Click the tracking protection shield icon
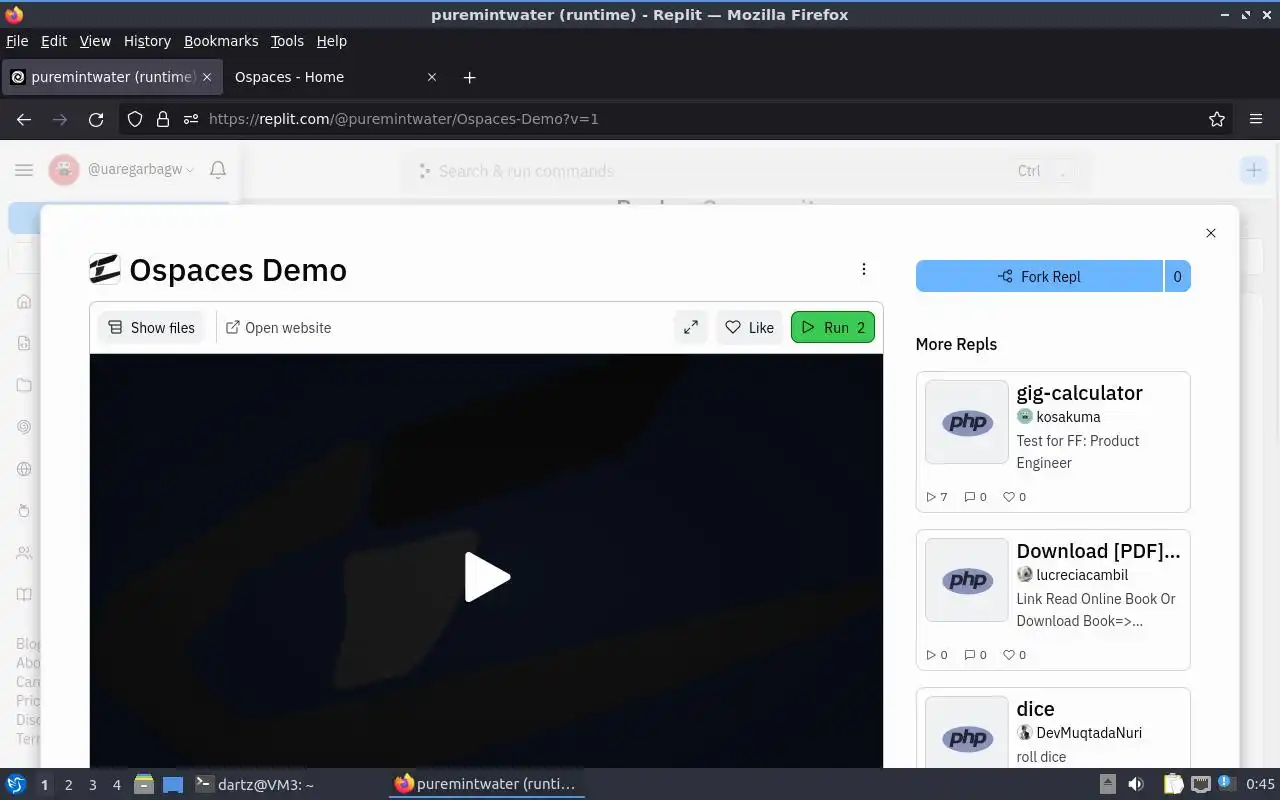This screenshot has width=1280, height=800. (x=135, y=119)
